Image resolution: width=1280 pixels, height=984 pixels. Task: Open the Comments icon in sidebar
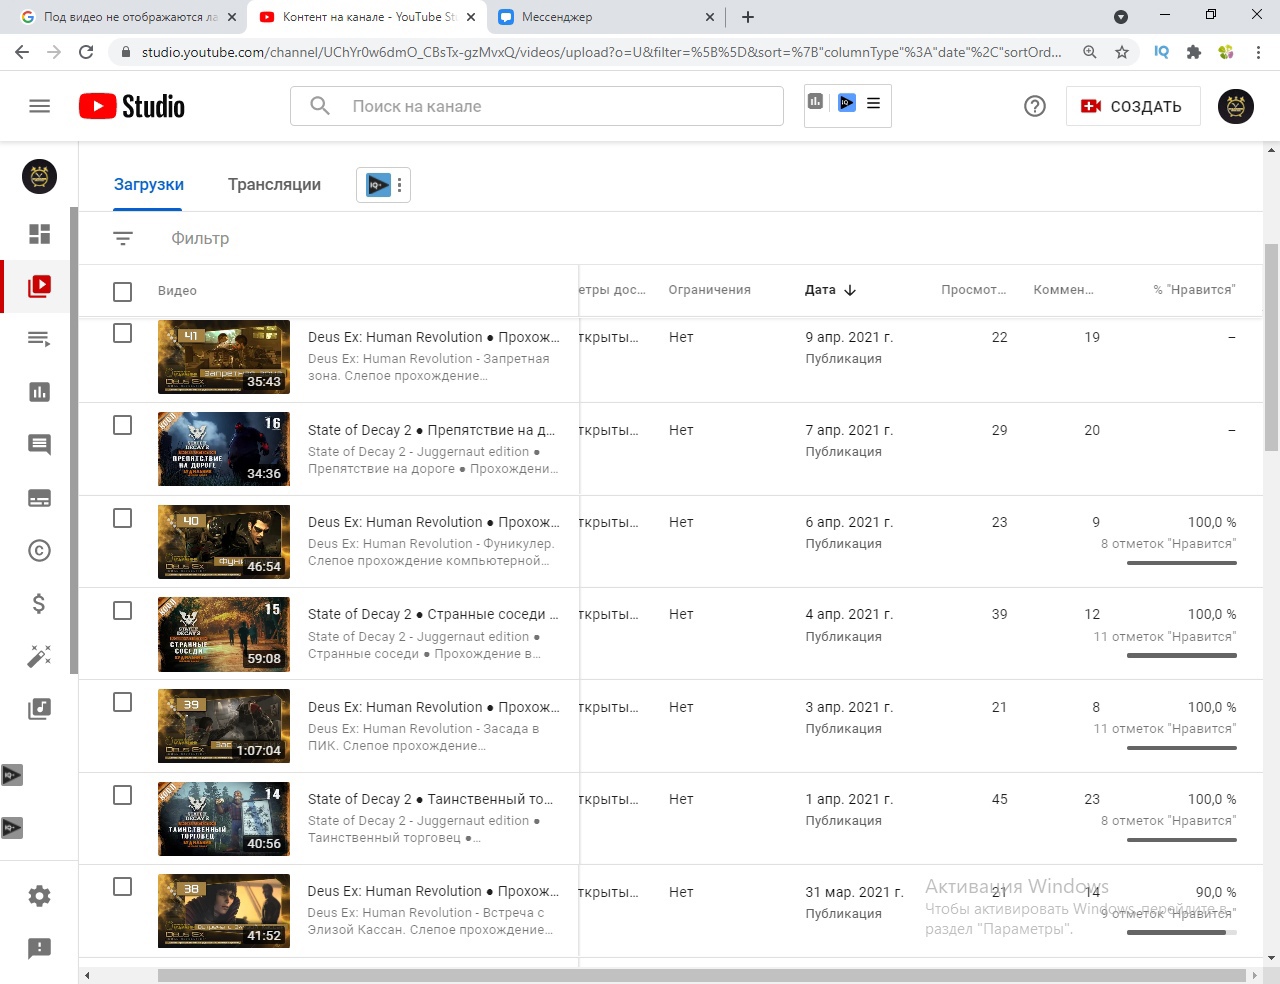40,445
